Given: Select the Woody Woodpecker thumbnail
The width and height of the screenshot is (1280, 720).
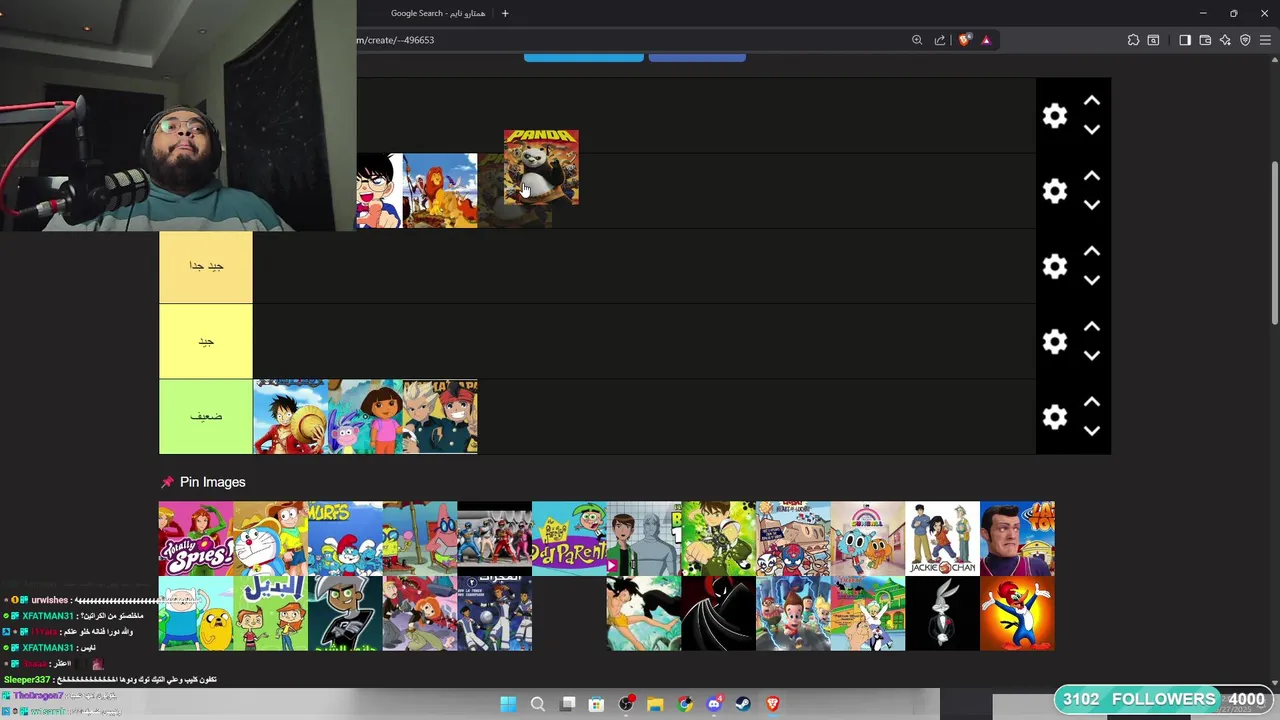Looking at the screenshot, I should 1017,613.
